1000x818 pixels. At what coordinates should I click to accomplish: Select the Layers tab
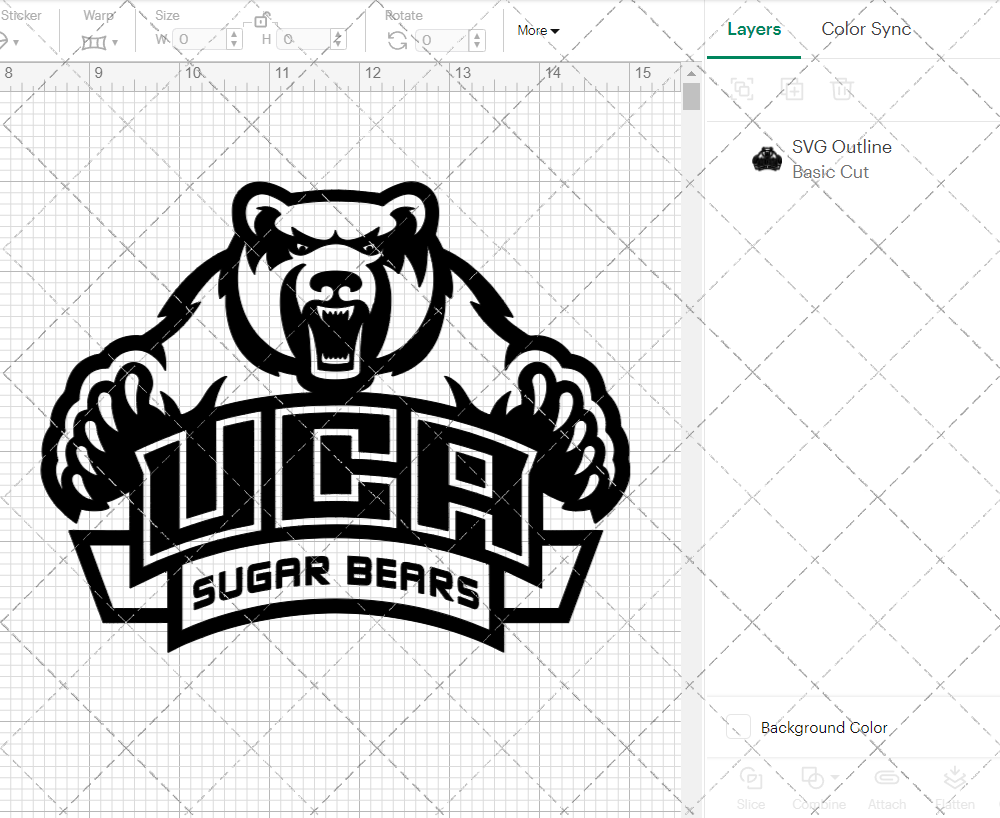754,29
